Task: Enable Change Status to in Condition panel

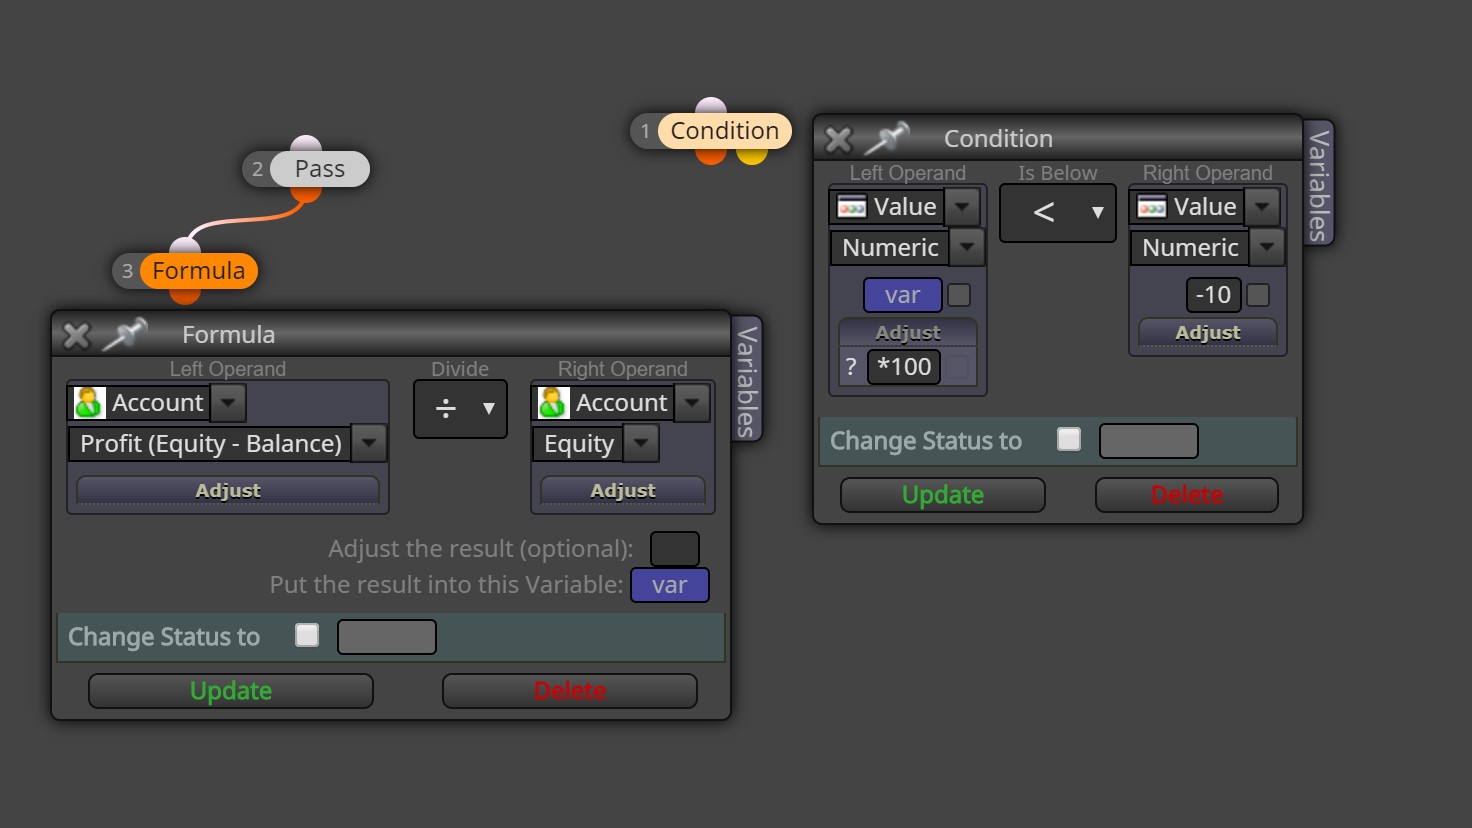Action: click(1069, 439)
